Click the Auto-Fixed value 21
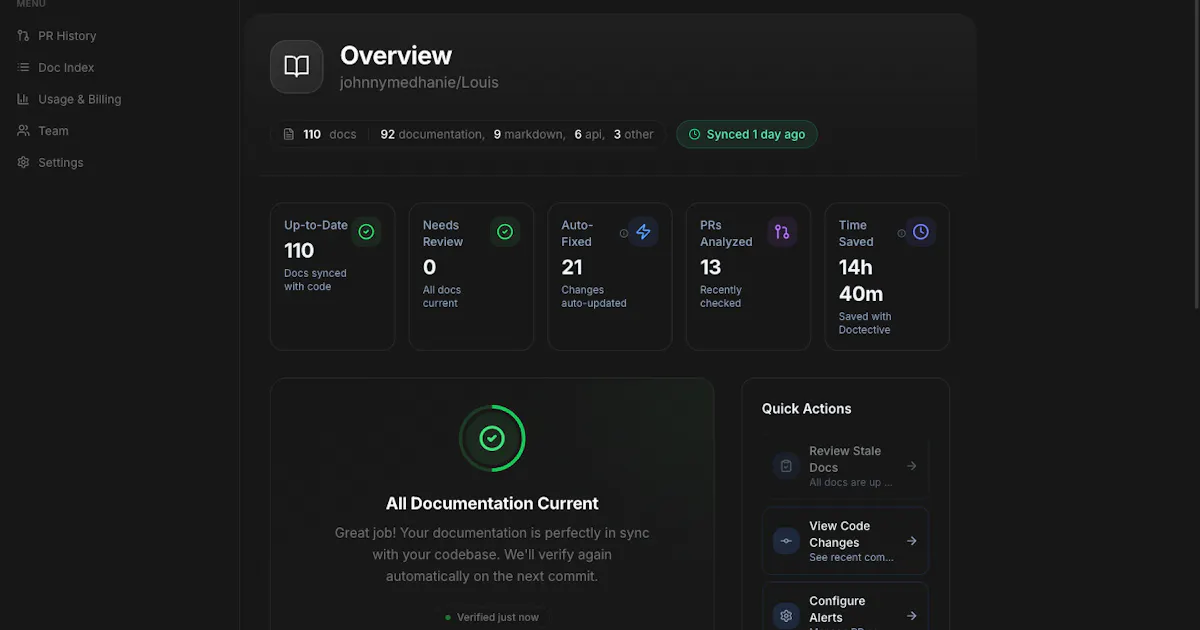 point(572,267)
